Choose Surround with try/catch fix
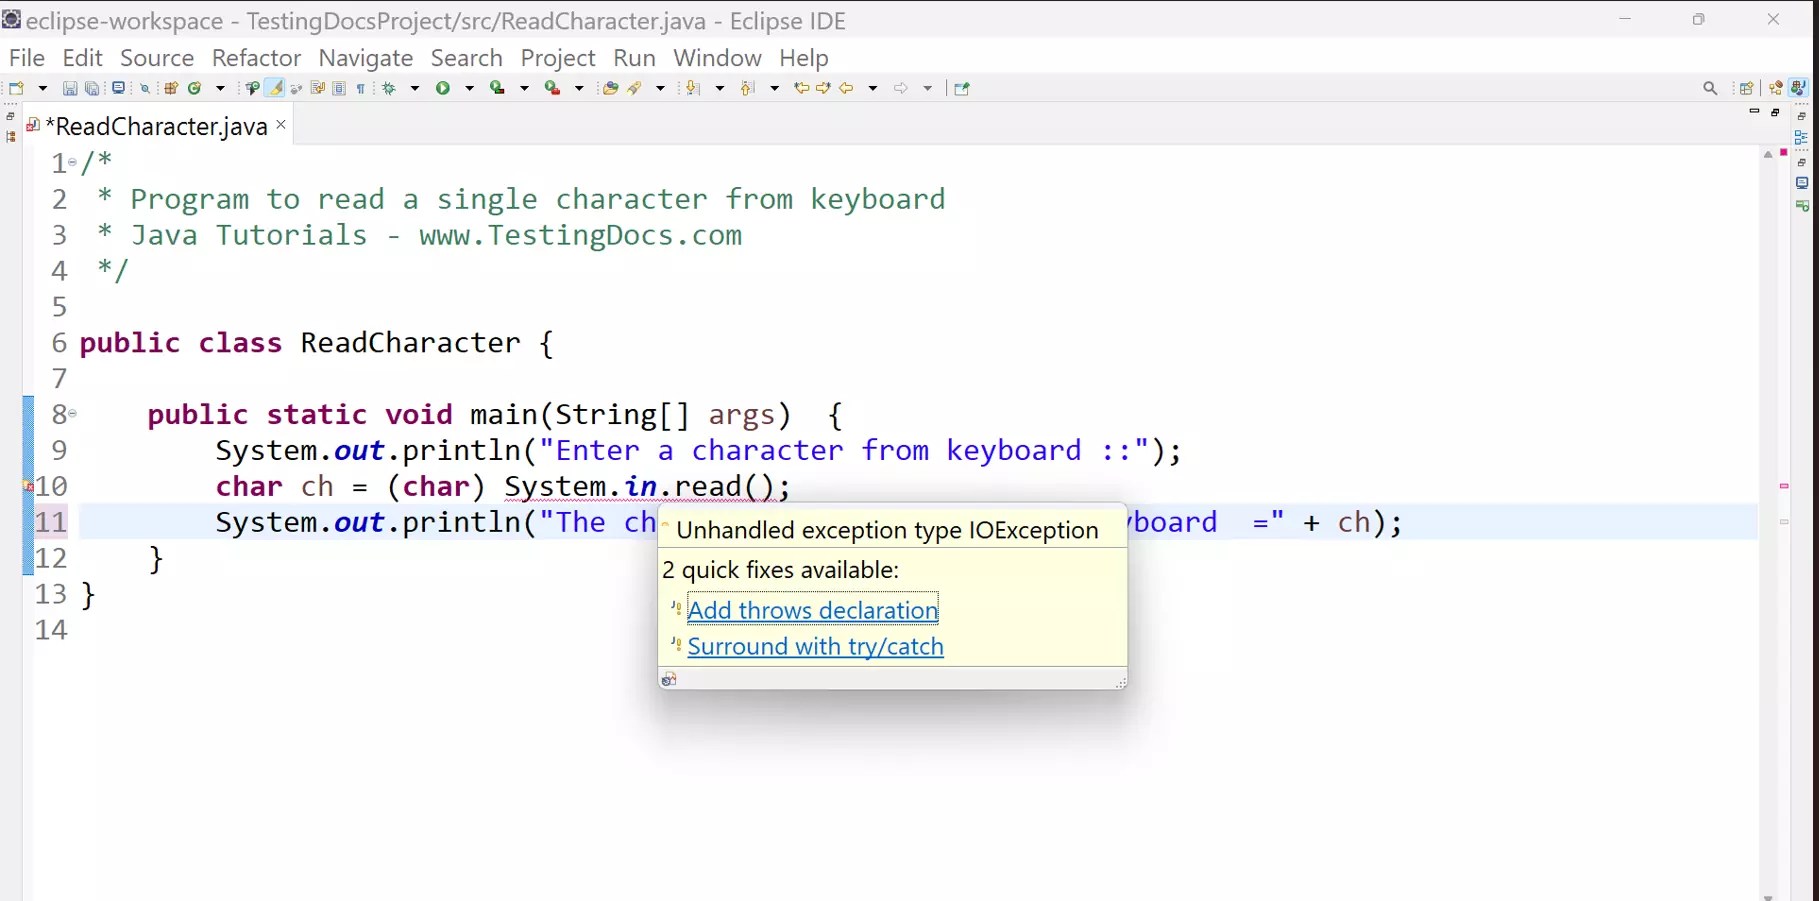This screenshot has width=1819, height=901. (816, 646)
